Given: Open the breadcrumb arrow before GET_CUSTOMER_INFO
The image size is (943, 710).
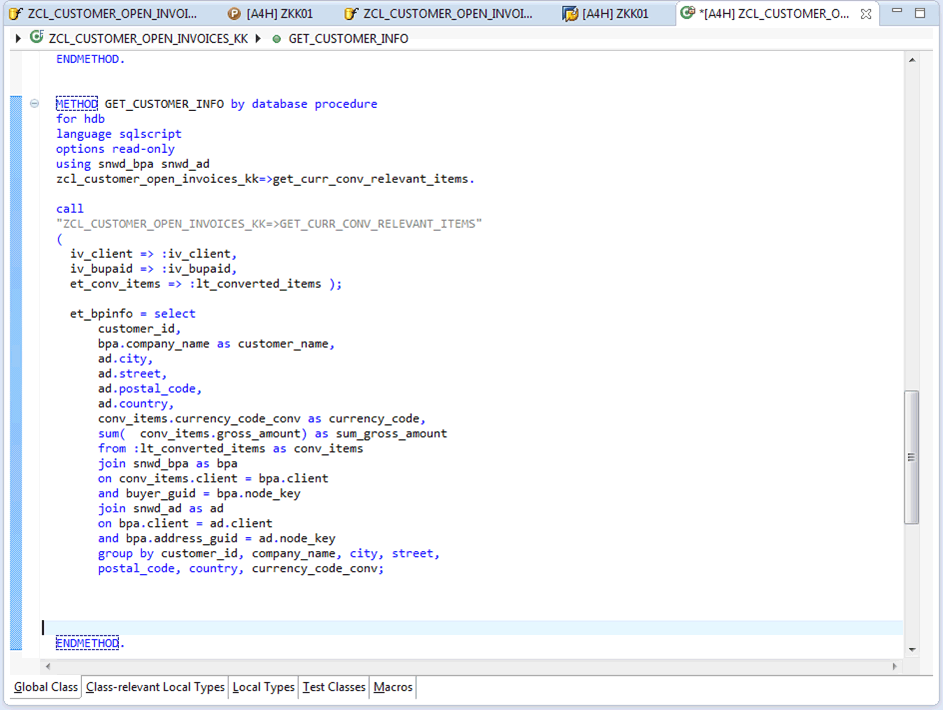Looking at the screenshot, I should tap(258, 38).
